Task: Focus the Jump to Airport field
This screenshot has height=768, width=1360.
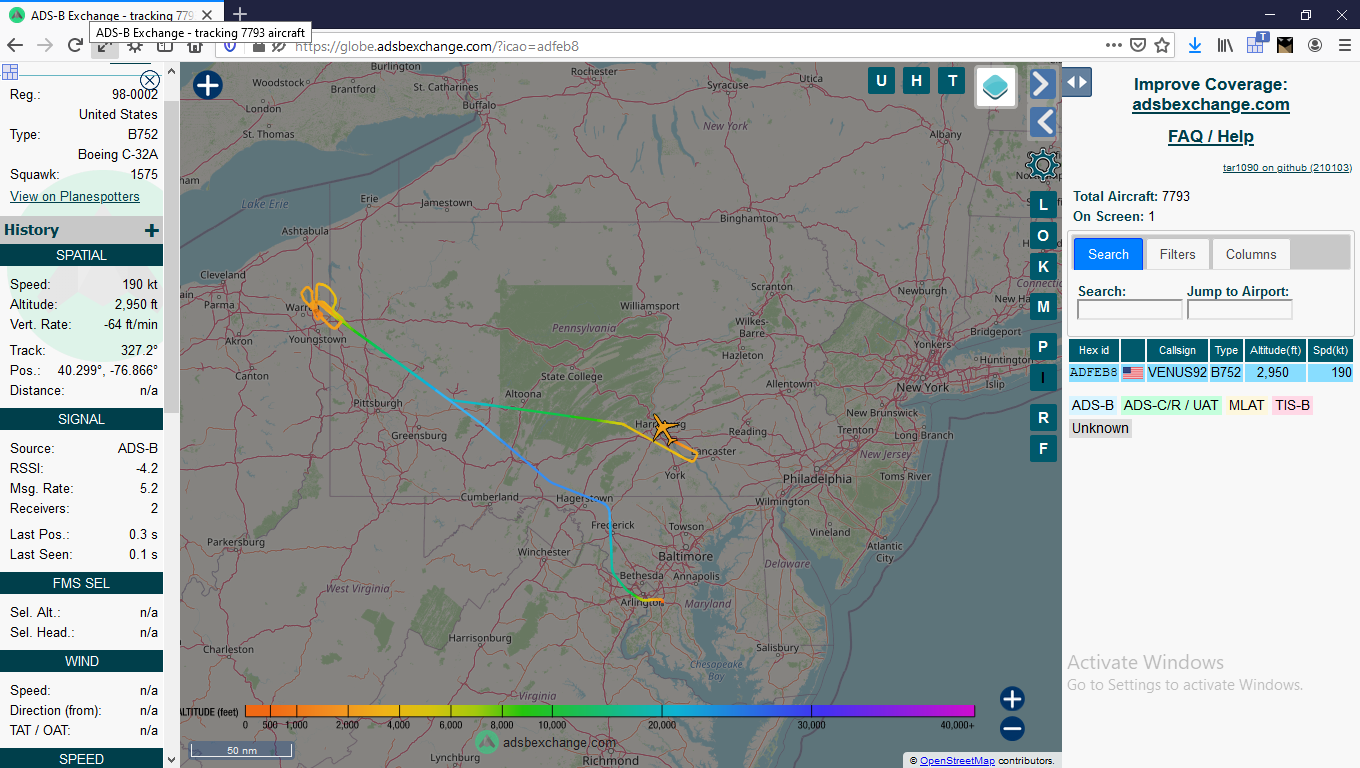Action: click(x=1240, y=310)
